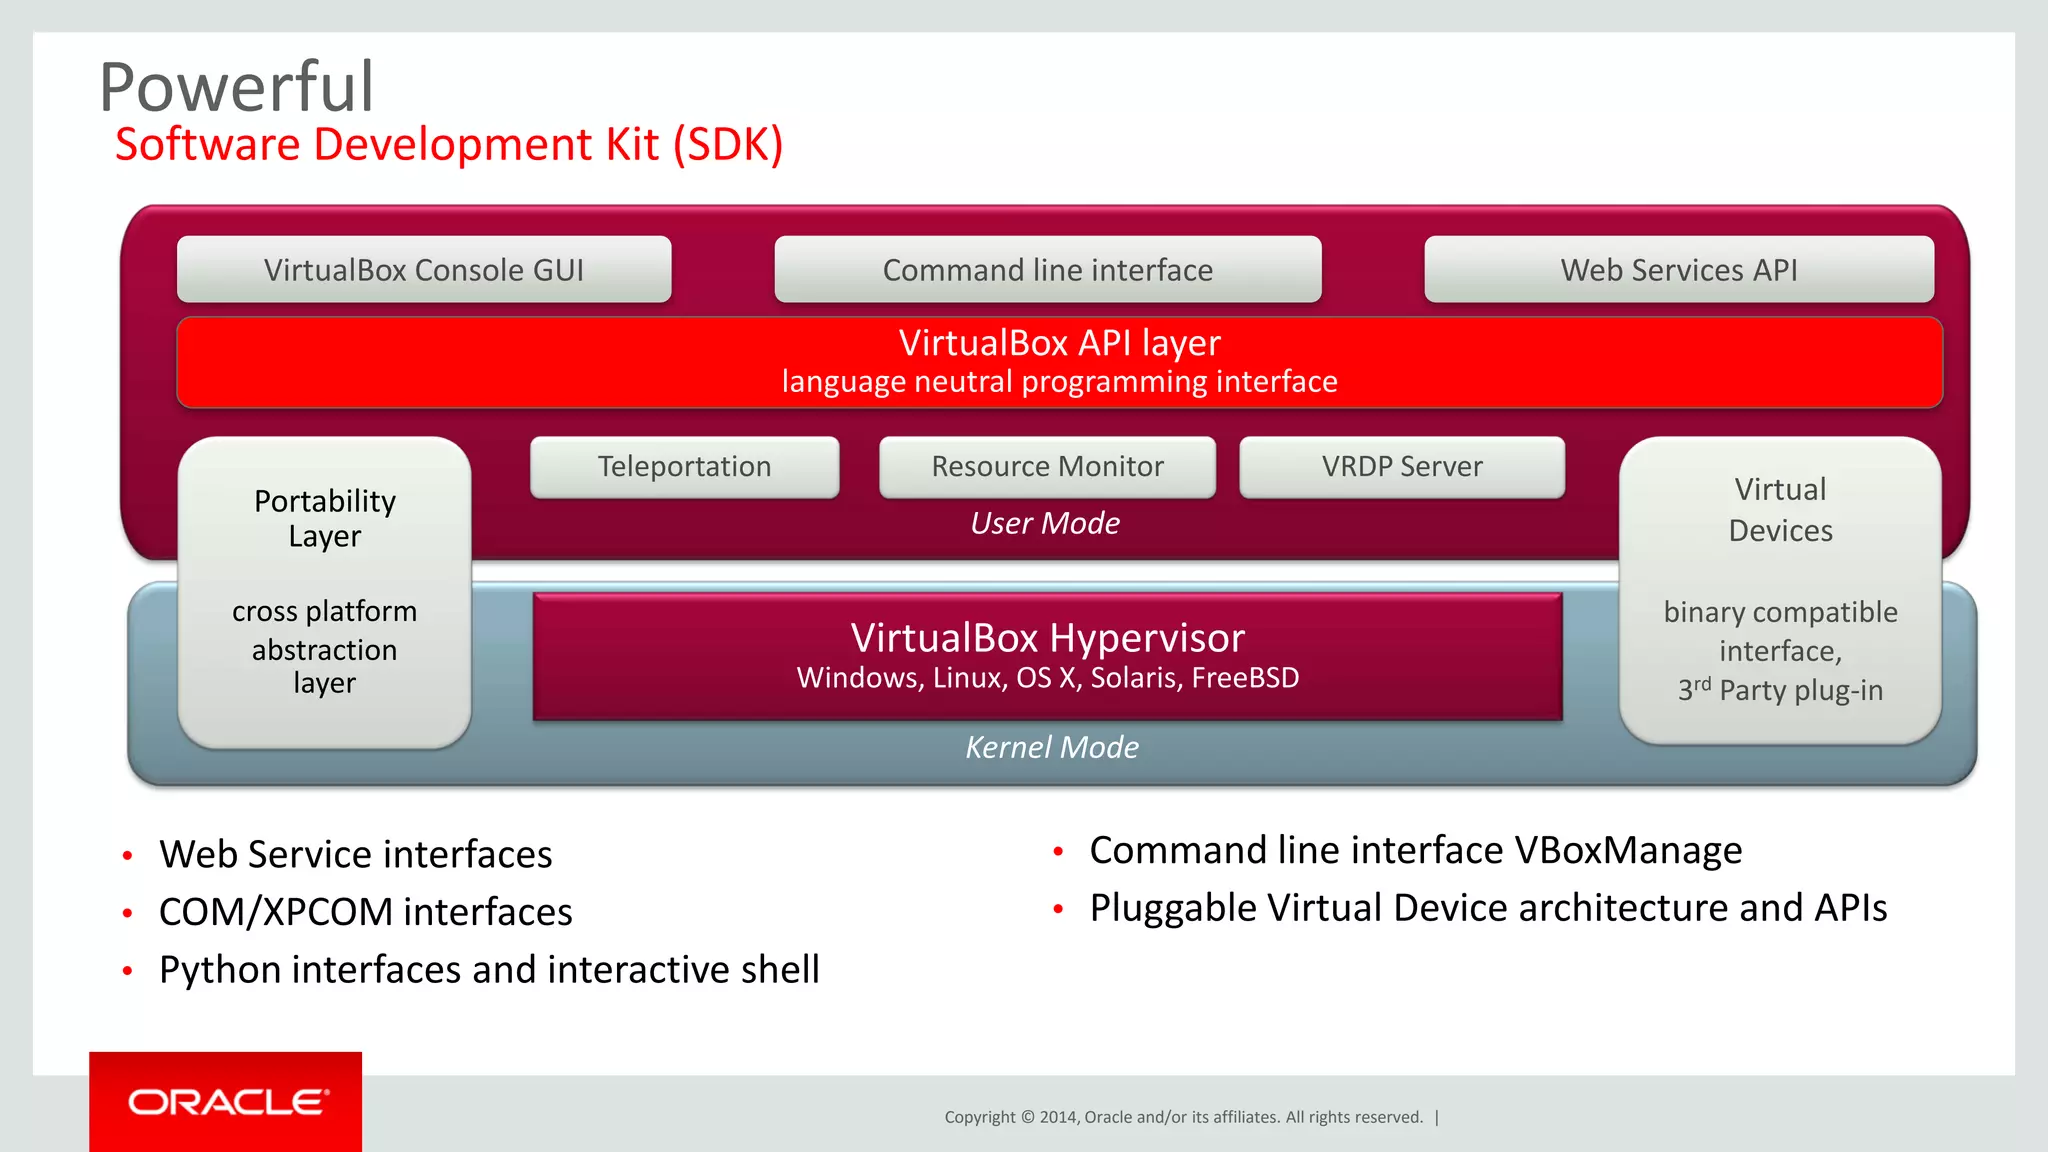
Task: Select the VRDP Server box
Action: point(1401,467)
